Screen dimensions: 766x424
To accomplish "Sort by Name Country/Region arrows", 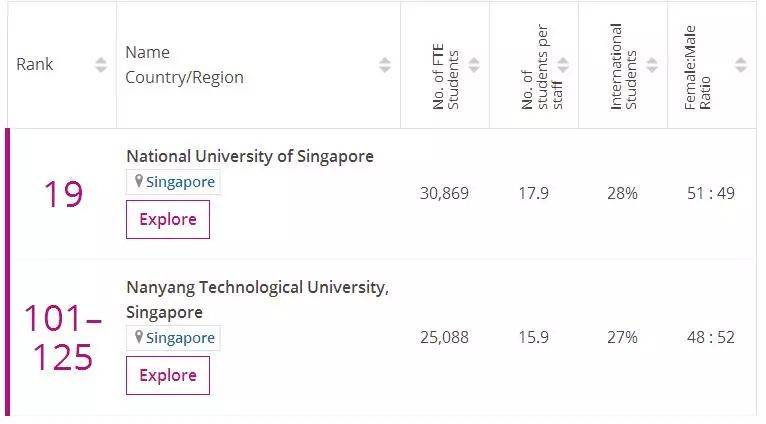I will click(x=385, y=65).
